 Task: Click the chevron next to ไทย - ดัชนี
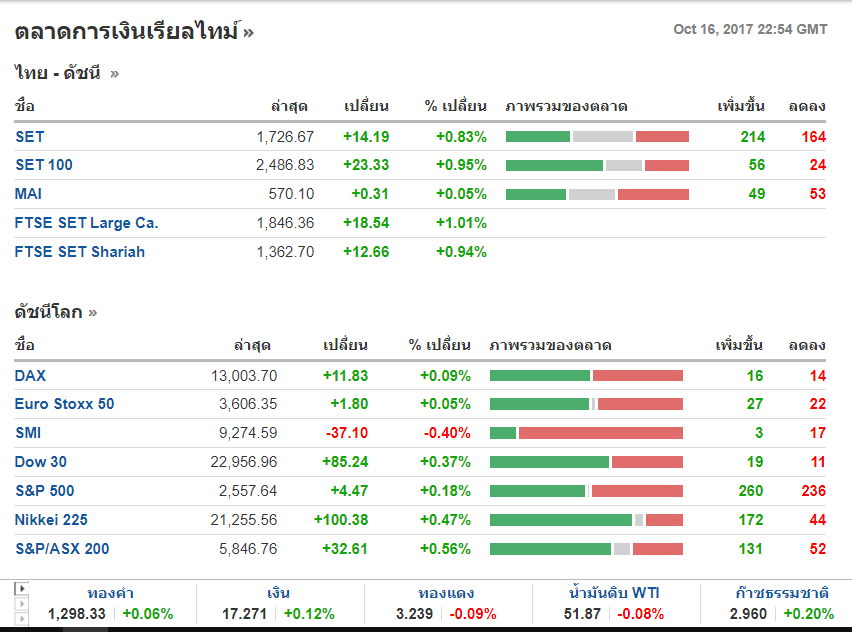tap(114, 73)
